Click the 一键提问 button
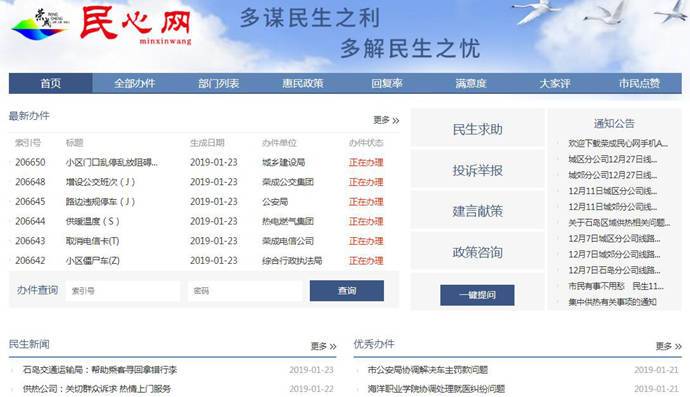Viewport: 690px width, 397px height. (477, 295)
